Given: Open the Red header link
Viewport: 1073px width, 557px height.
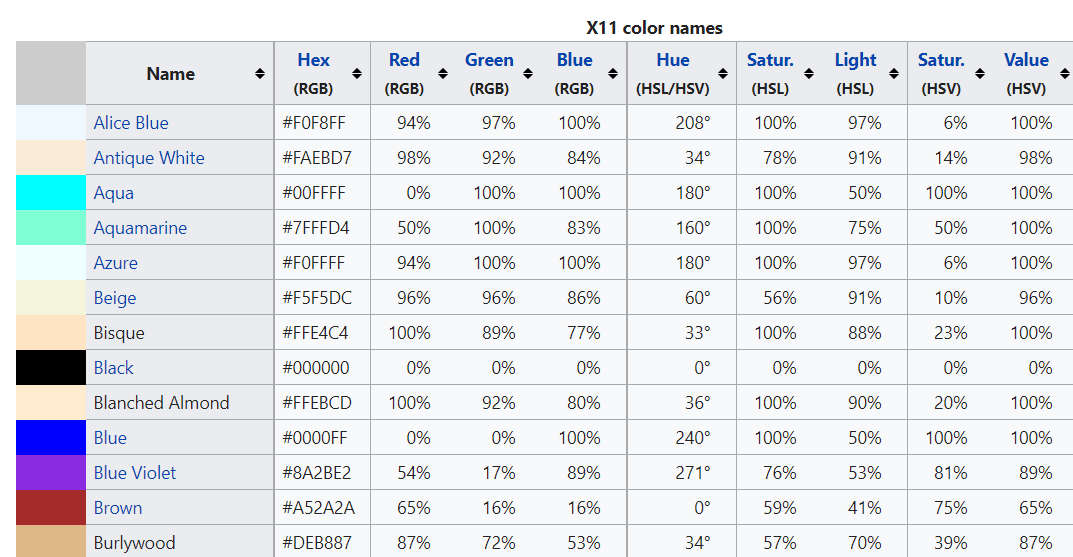Looking at the screenshot, I should pos(404,60).
